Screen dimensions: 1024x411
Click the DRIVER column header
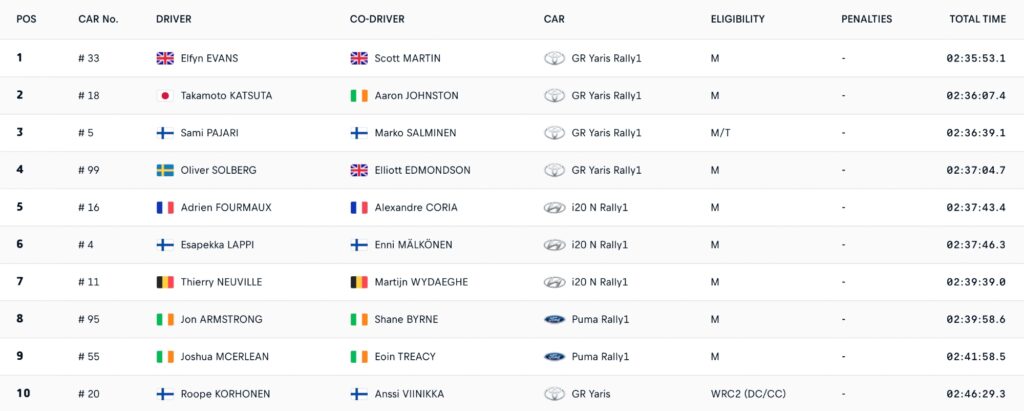coord(174,19)
